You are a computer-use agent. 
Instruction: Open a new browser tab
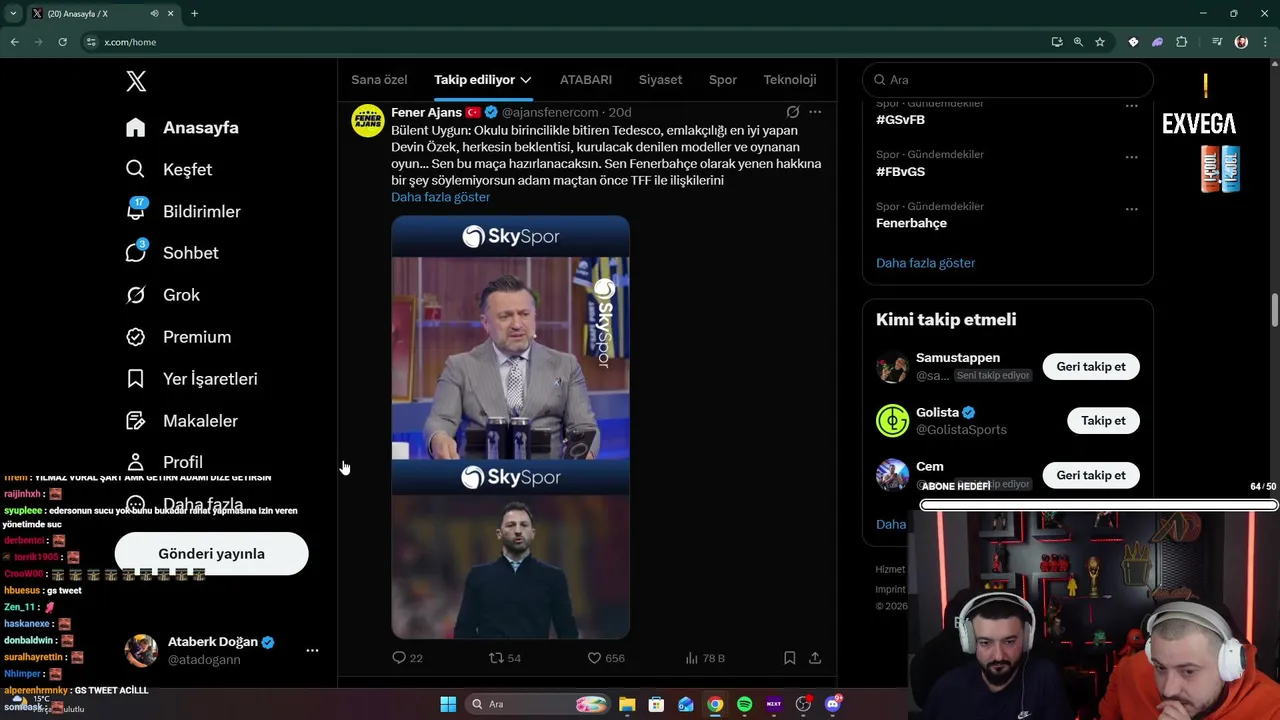click(x=194, y=14)
